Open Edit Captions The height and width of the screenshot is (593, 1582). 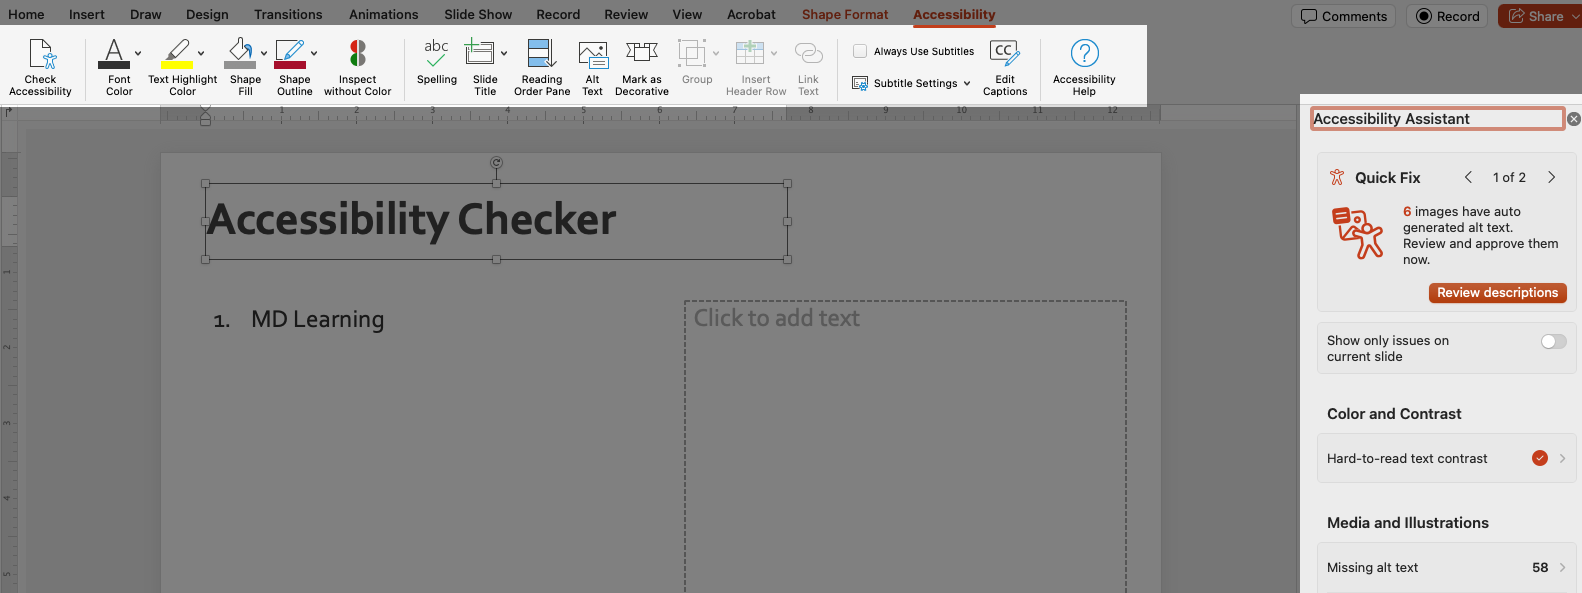[x=1004, y=55]
